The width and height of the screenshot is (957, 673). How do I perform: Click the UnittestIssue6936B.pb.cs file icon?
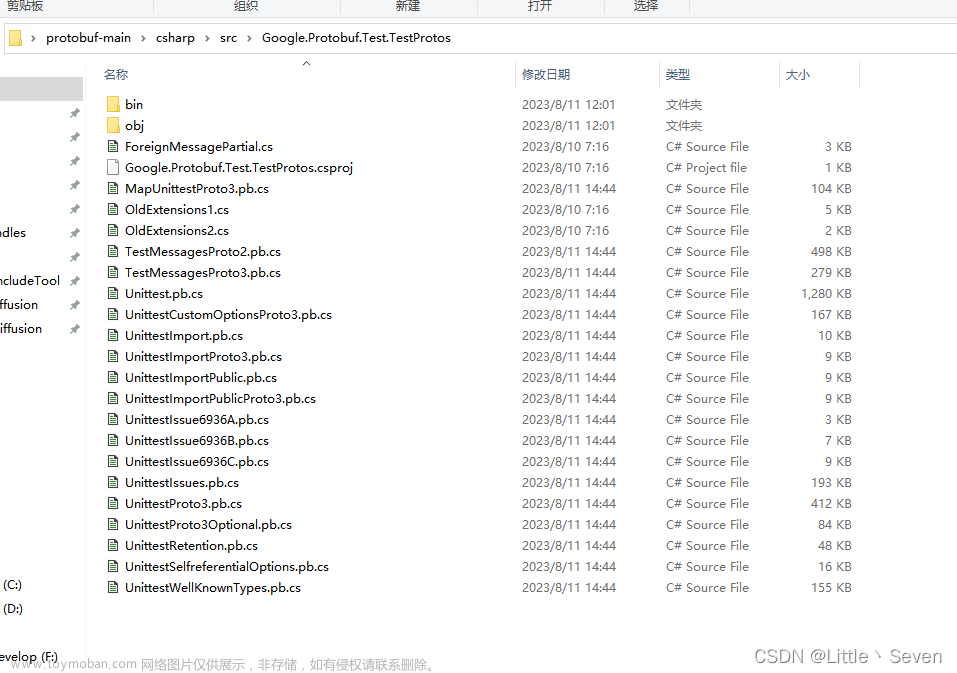pos(113,441)
